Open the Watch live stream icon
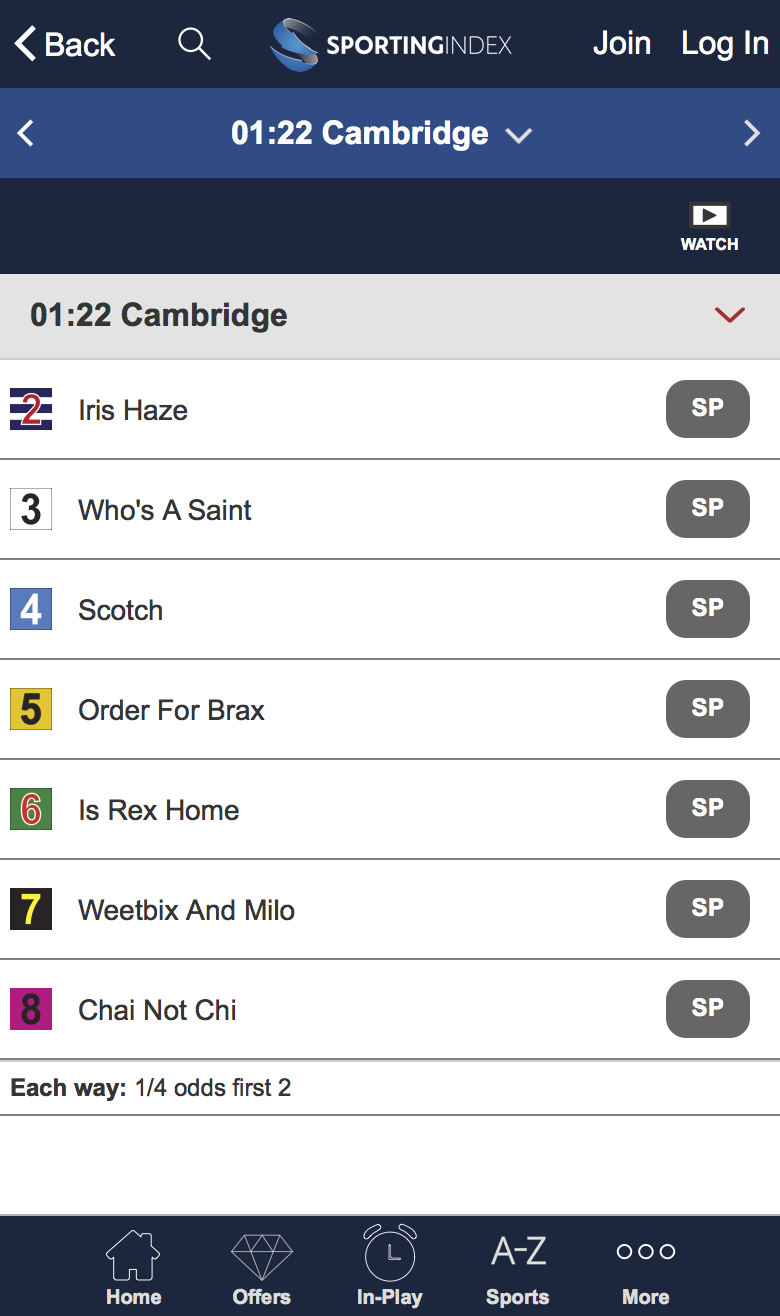 (709, 227)
